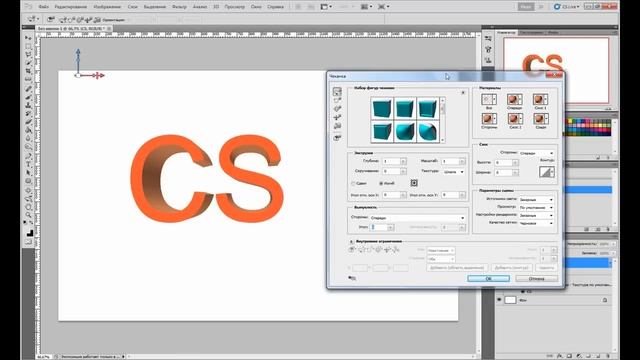The width and height of the screenshot is (640, 360).
Task: Open the Mesh Quality dropdown
Action: (x=536, y=223)
